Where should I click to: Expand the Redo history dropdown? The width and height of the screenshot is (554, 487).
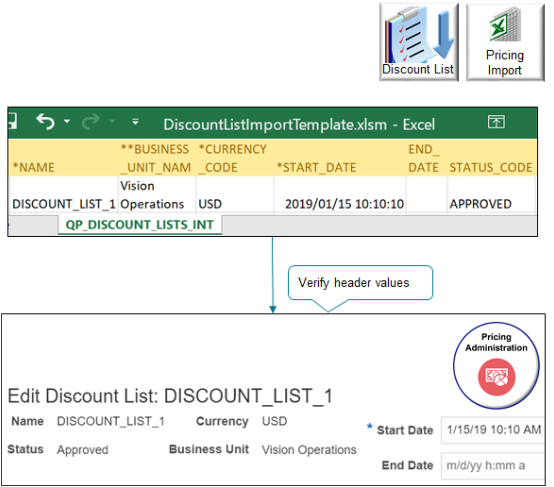[112, 122]
